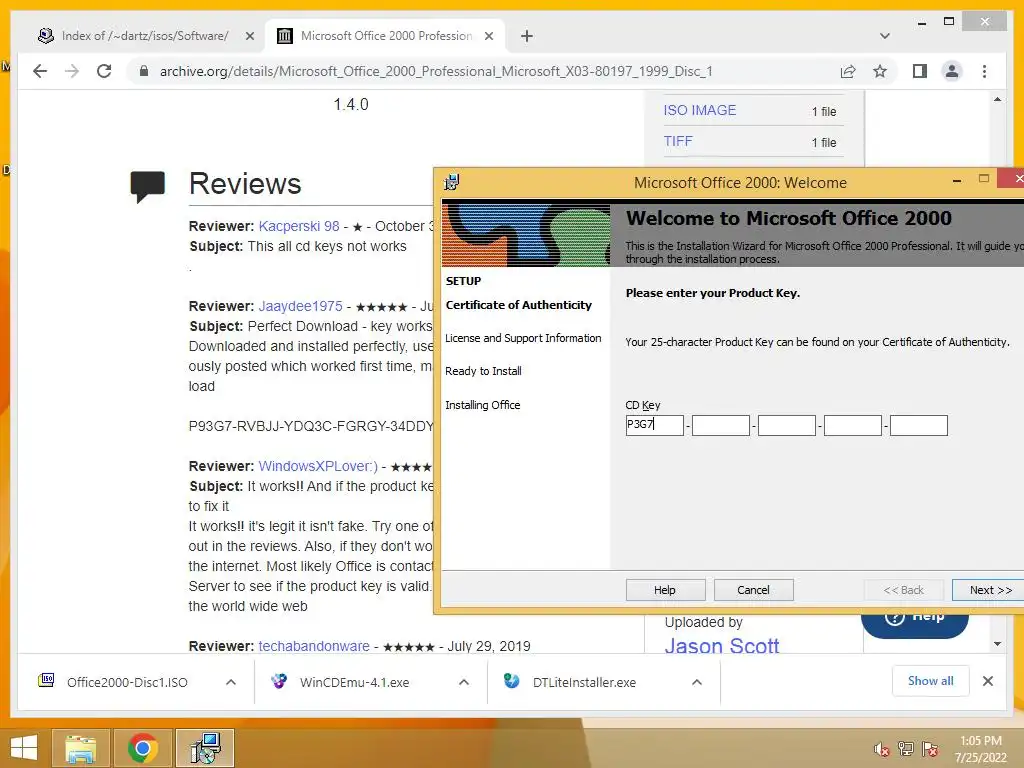Click the second CD Key field
This screenshot has height=768, width=1024.
[x=720, y=425]
